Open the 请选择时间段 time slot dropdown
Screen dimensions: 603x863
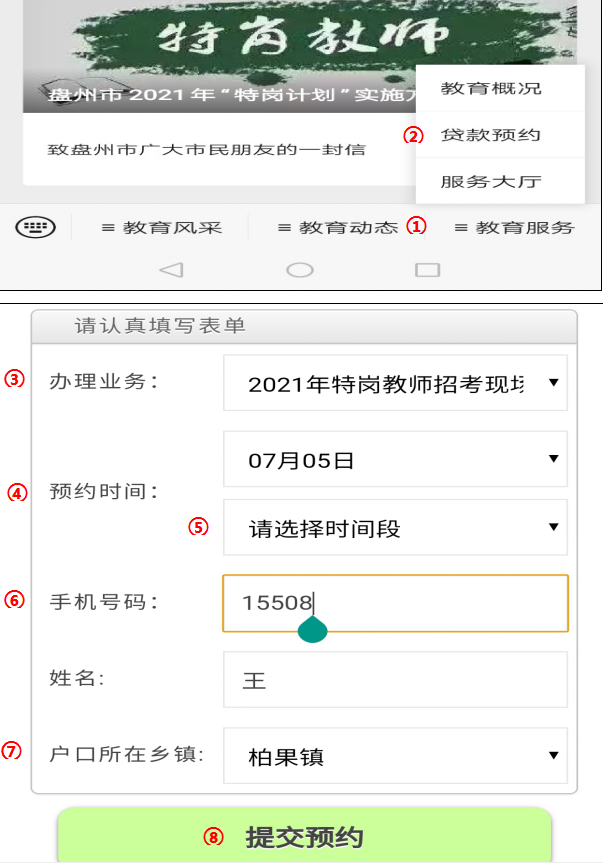pos(395,527)
